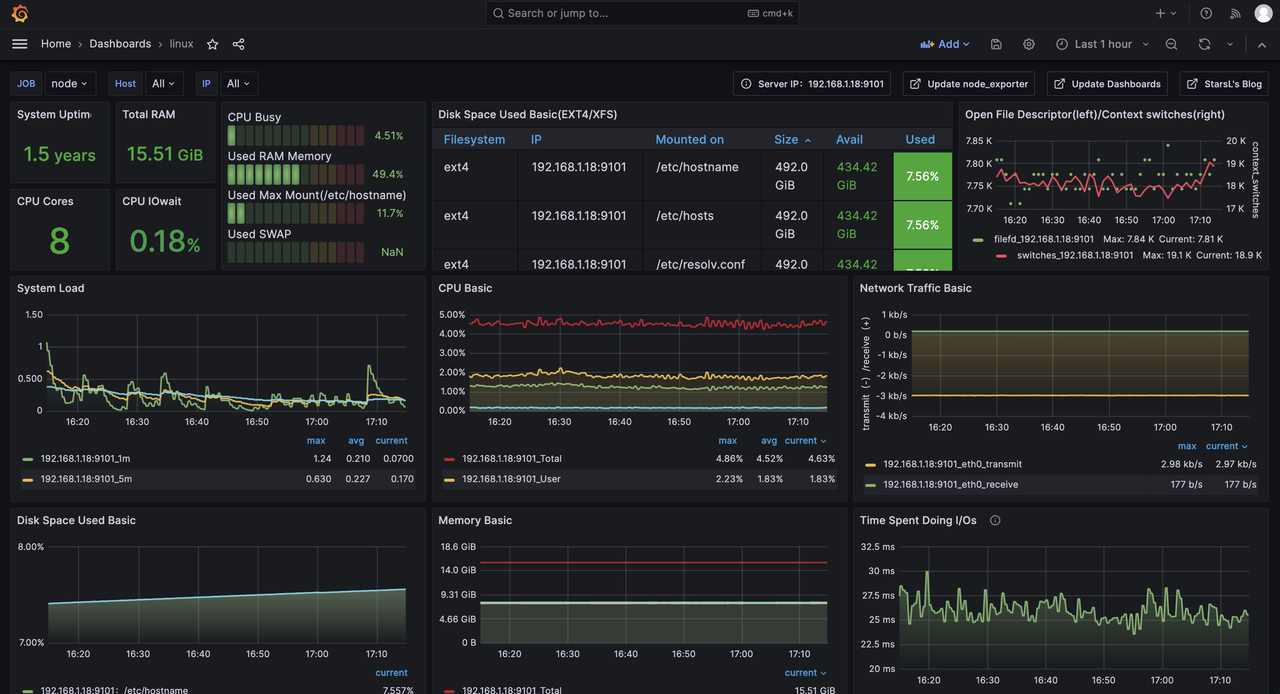Expand the Host variable dropdown
Image resolution: width=1280 pixels, height=694 pixels.
coord(163,84)
